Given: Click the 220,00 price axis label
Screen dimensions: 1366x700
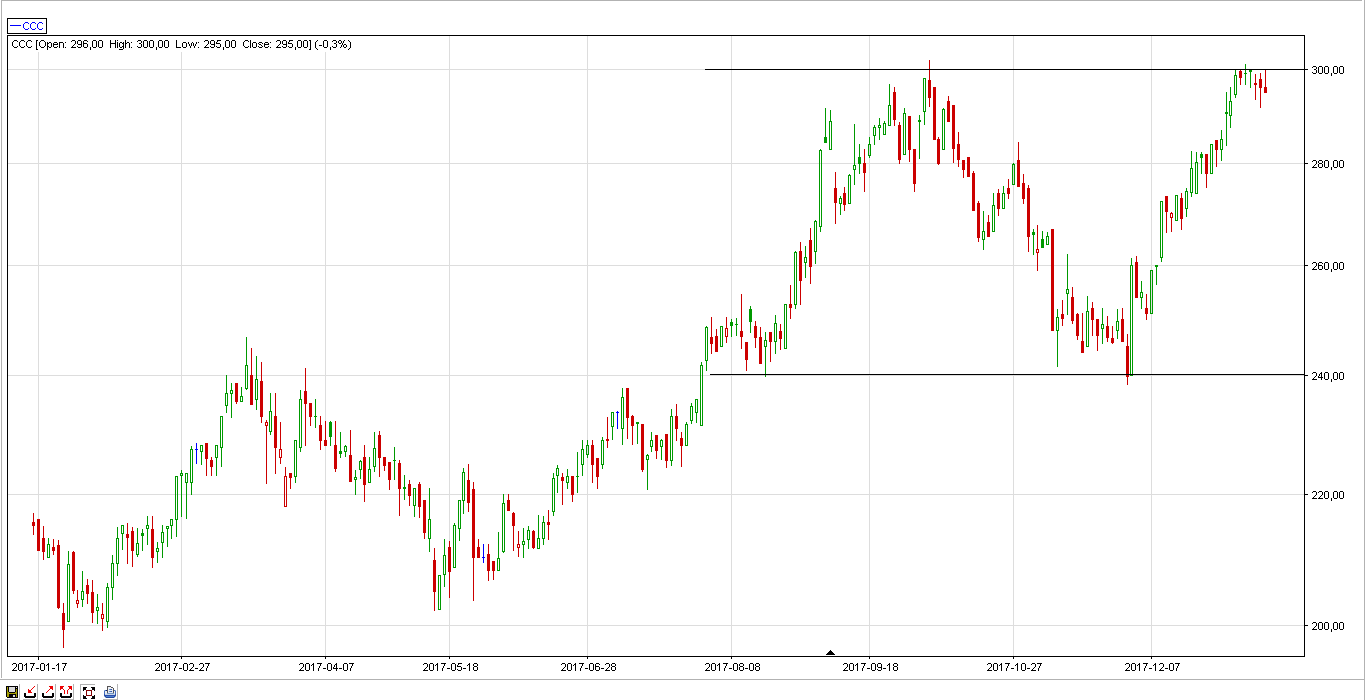Looking at the screenshot, I should point(1326,495).
